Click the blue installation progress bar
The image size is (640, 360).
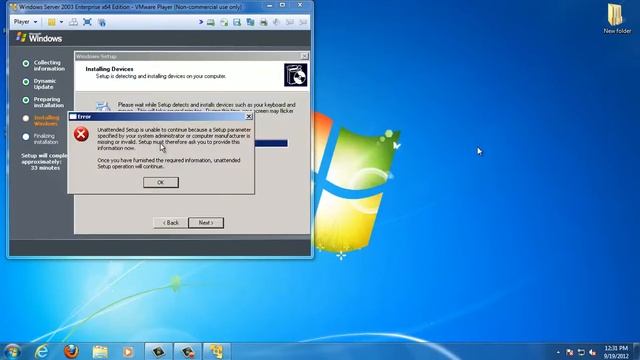click(271, 143)
